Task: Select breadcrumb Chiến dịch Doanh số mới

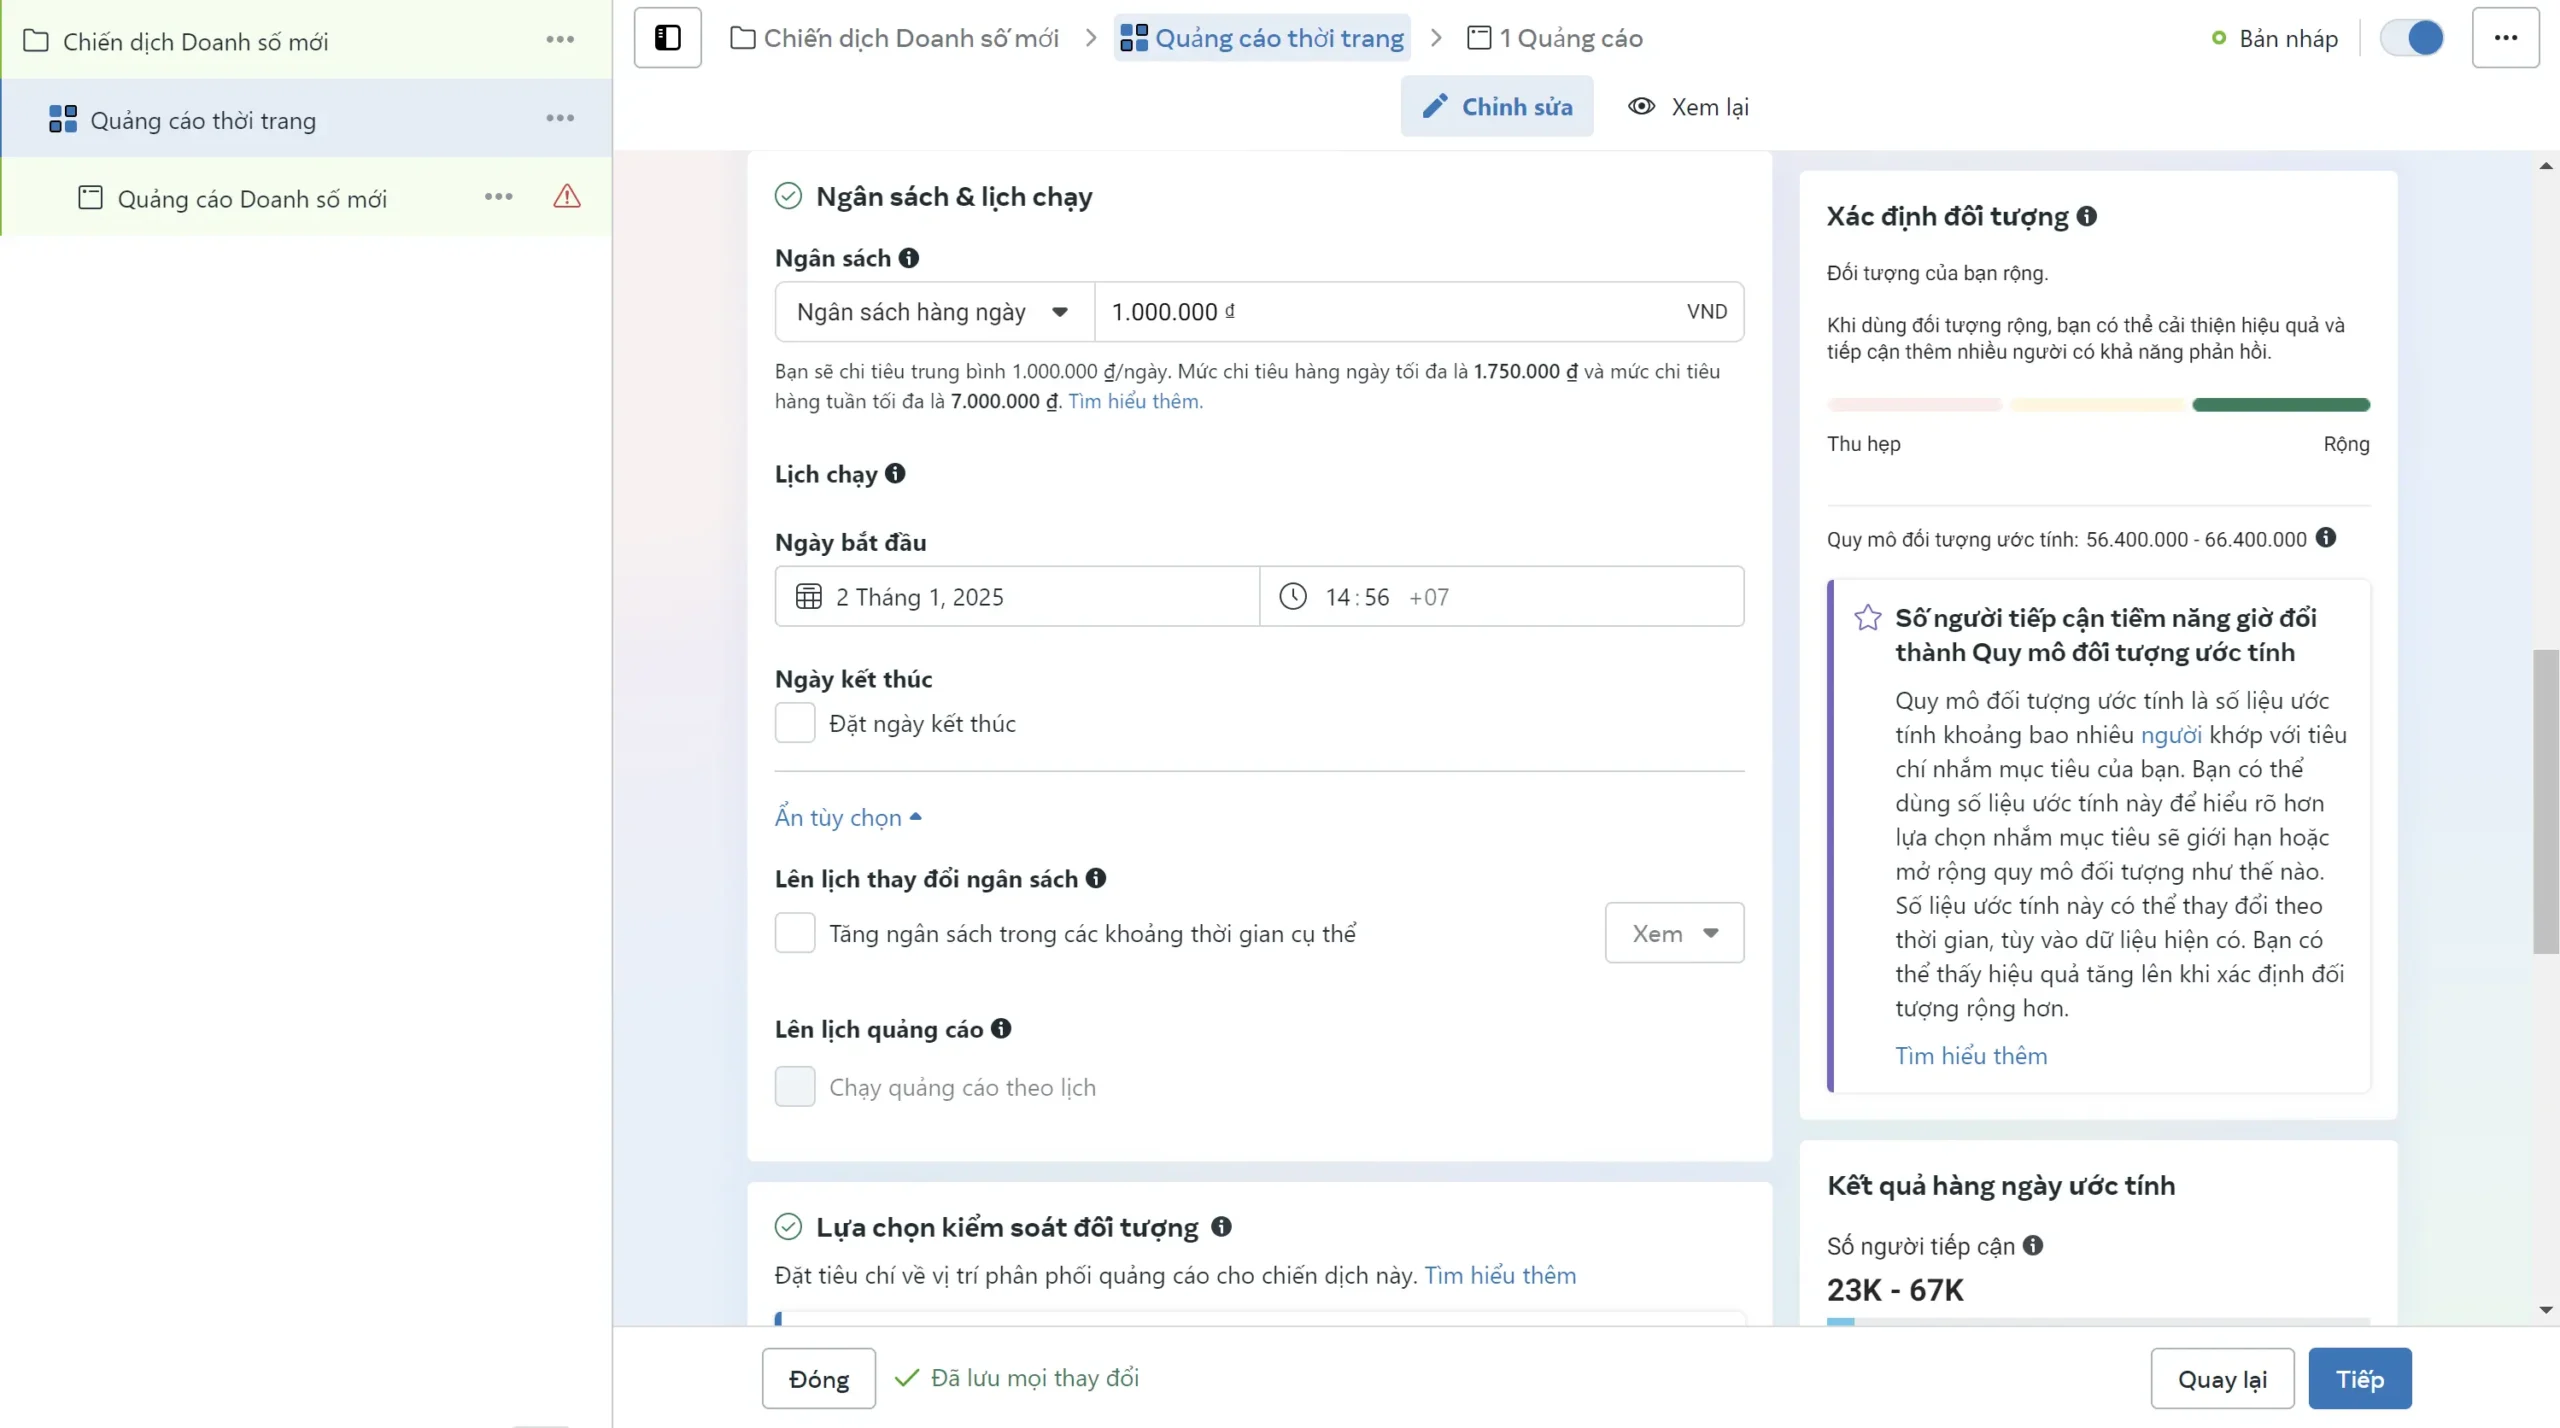Action: tap(894, 38)
